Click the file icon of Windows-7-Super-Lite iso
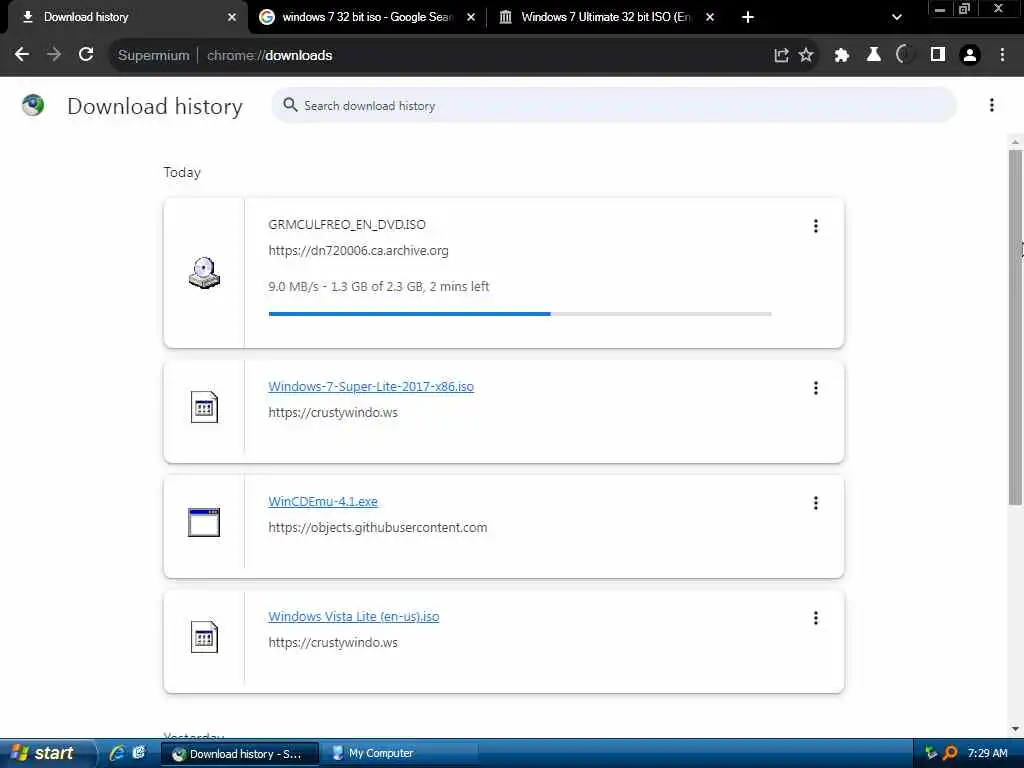Image resolution: width=1024 pixels, height=768 pixels. coord(204,407)
